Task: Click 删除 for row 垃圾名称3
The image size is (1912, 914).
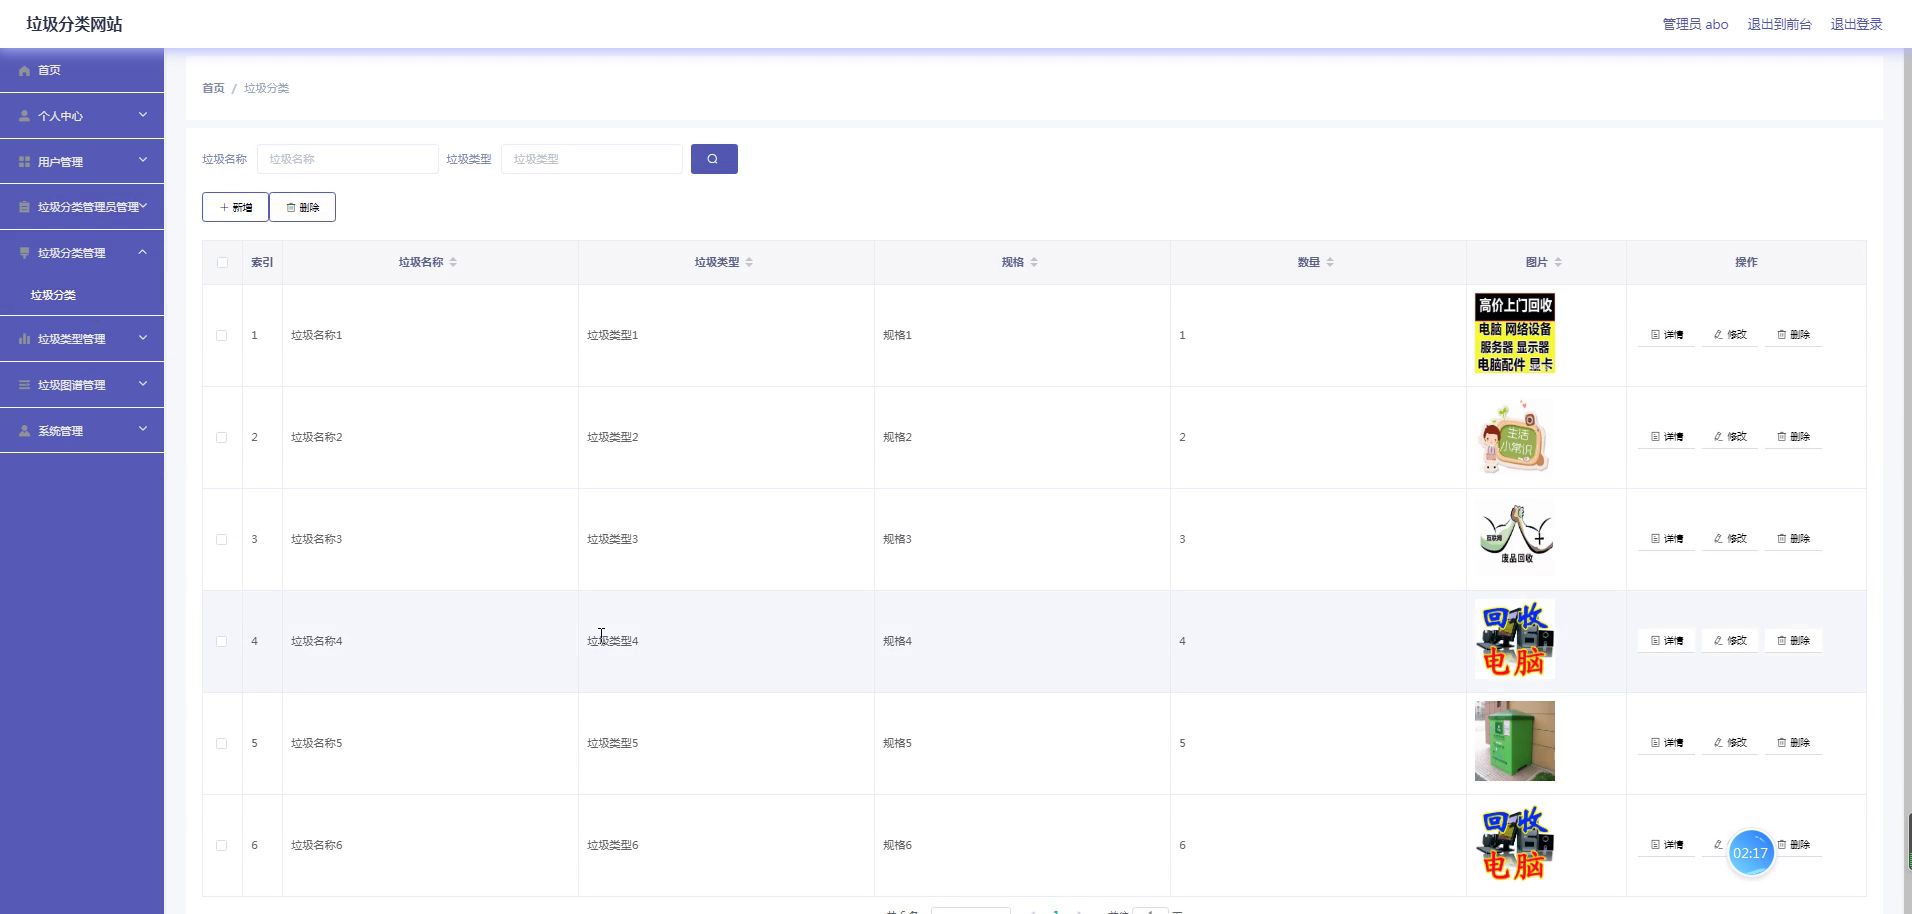Action: pos(1793,539)
